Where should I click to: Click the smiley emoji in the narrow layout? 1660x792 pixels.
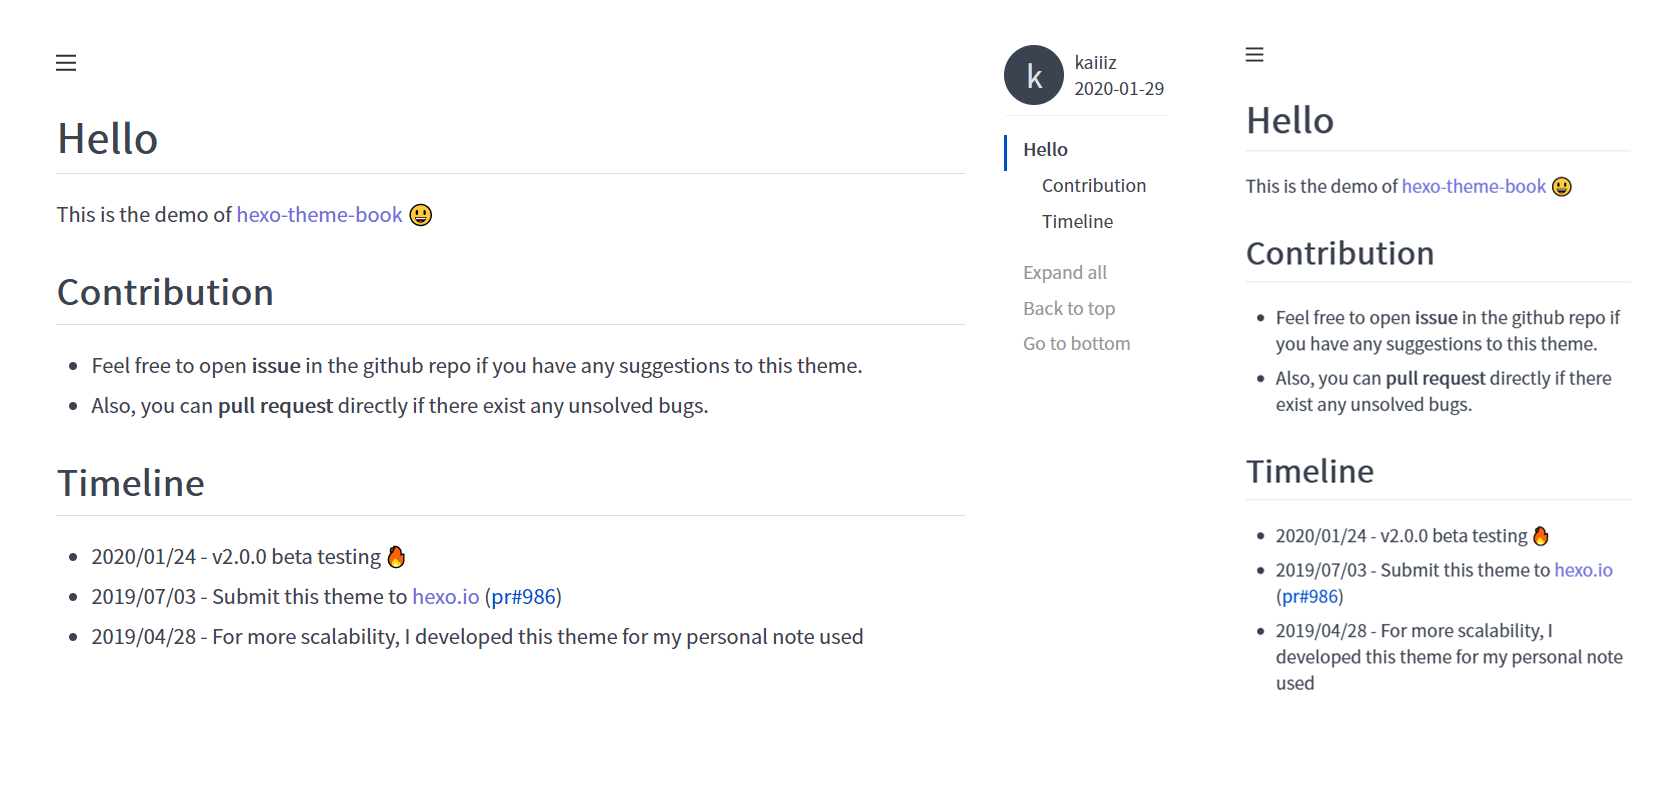tap(1561, 187)
